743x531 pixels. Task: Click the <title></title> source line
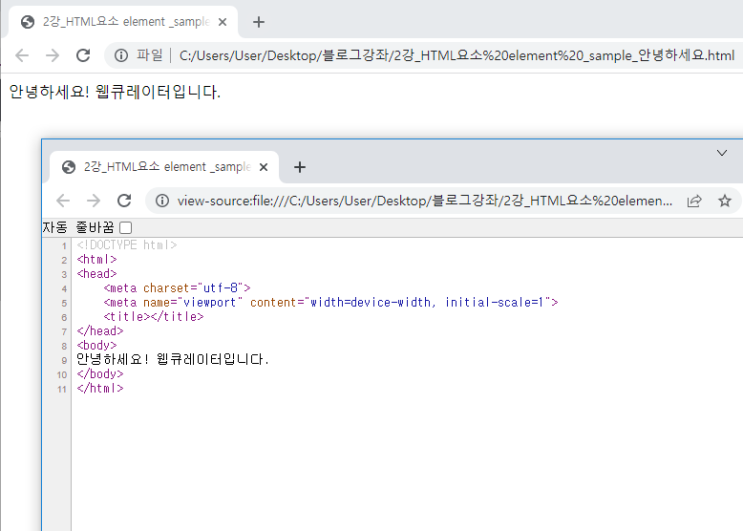tap(154, 316)
